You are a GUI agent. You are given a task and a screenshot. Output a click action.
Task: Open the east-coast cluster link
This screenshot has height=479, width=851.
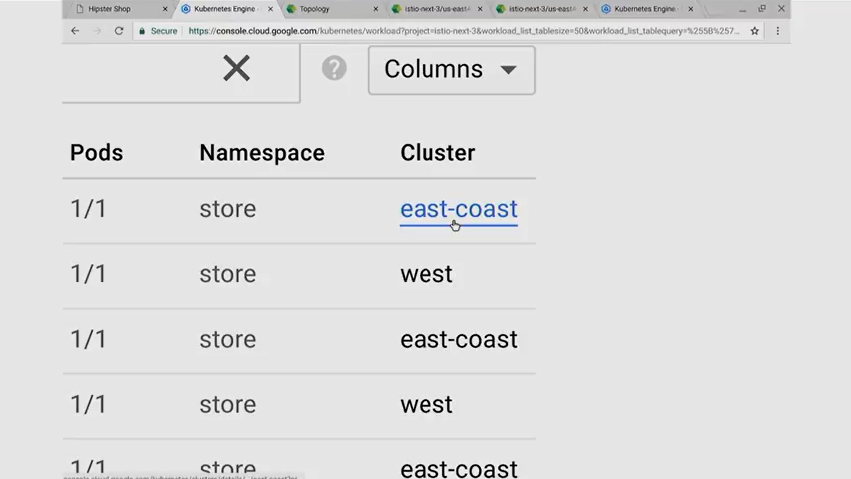(458, 209)
